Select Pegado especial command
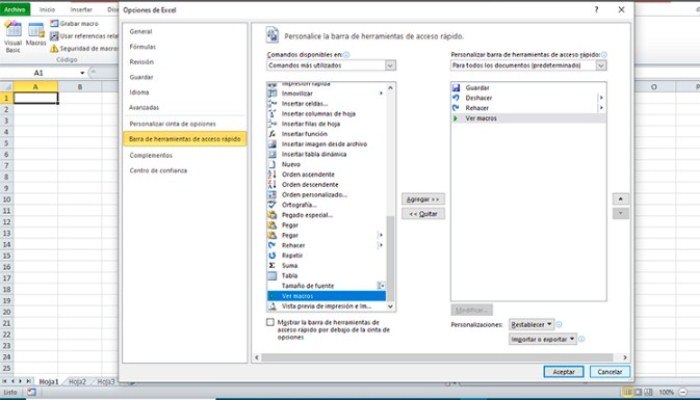700x400 pixels. click(326, 215)
